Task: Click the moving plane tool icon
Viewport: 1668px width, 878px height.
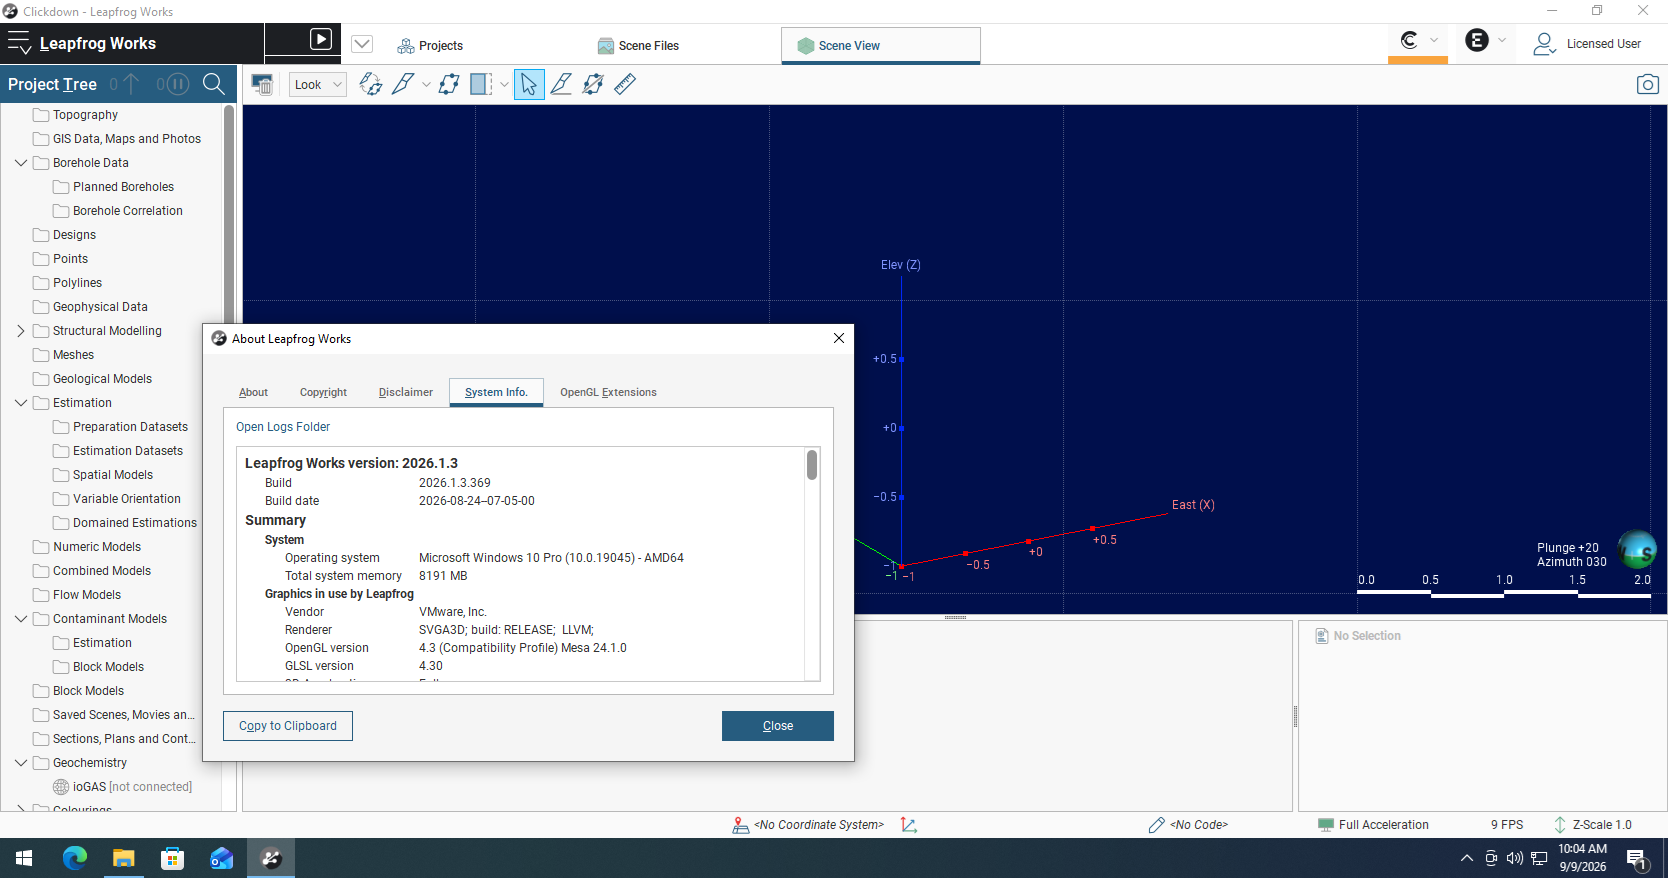Action: point(593,84)
